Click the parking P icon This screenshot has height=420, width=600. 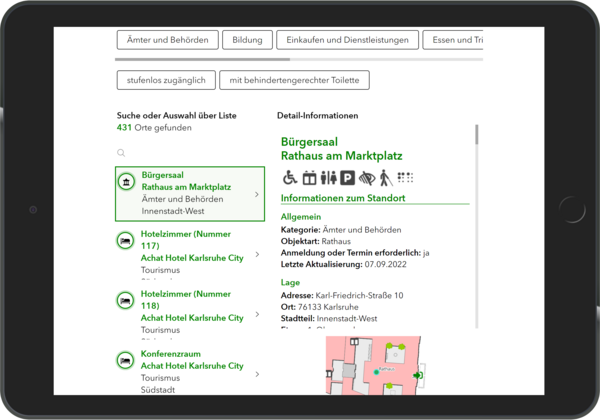pyautogui.click(x=347, y=178)
